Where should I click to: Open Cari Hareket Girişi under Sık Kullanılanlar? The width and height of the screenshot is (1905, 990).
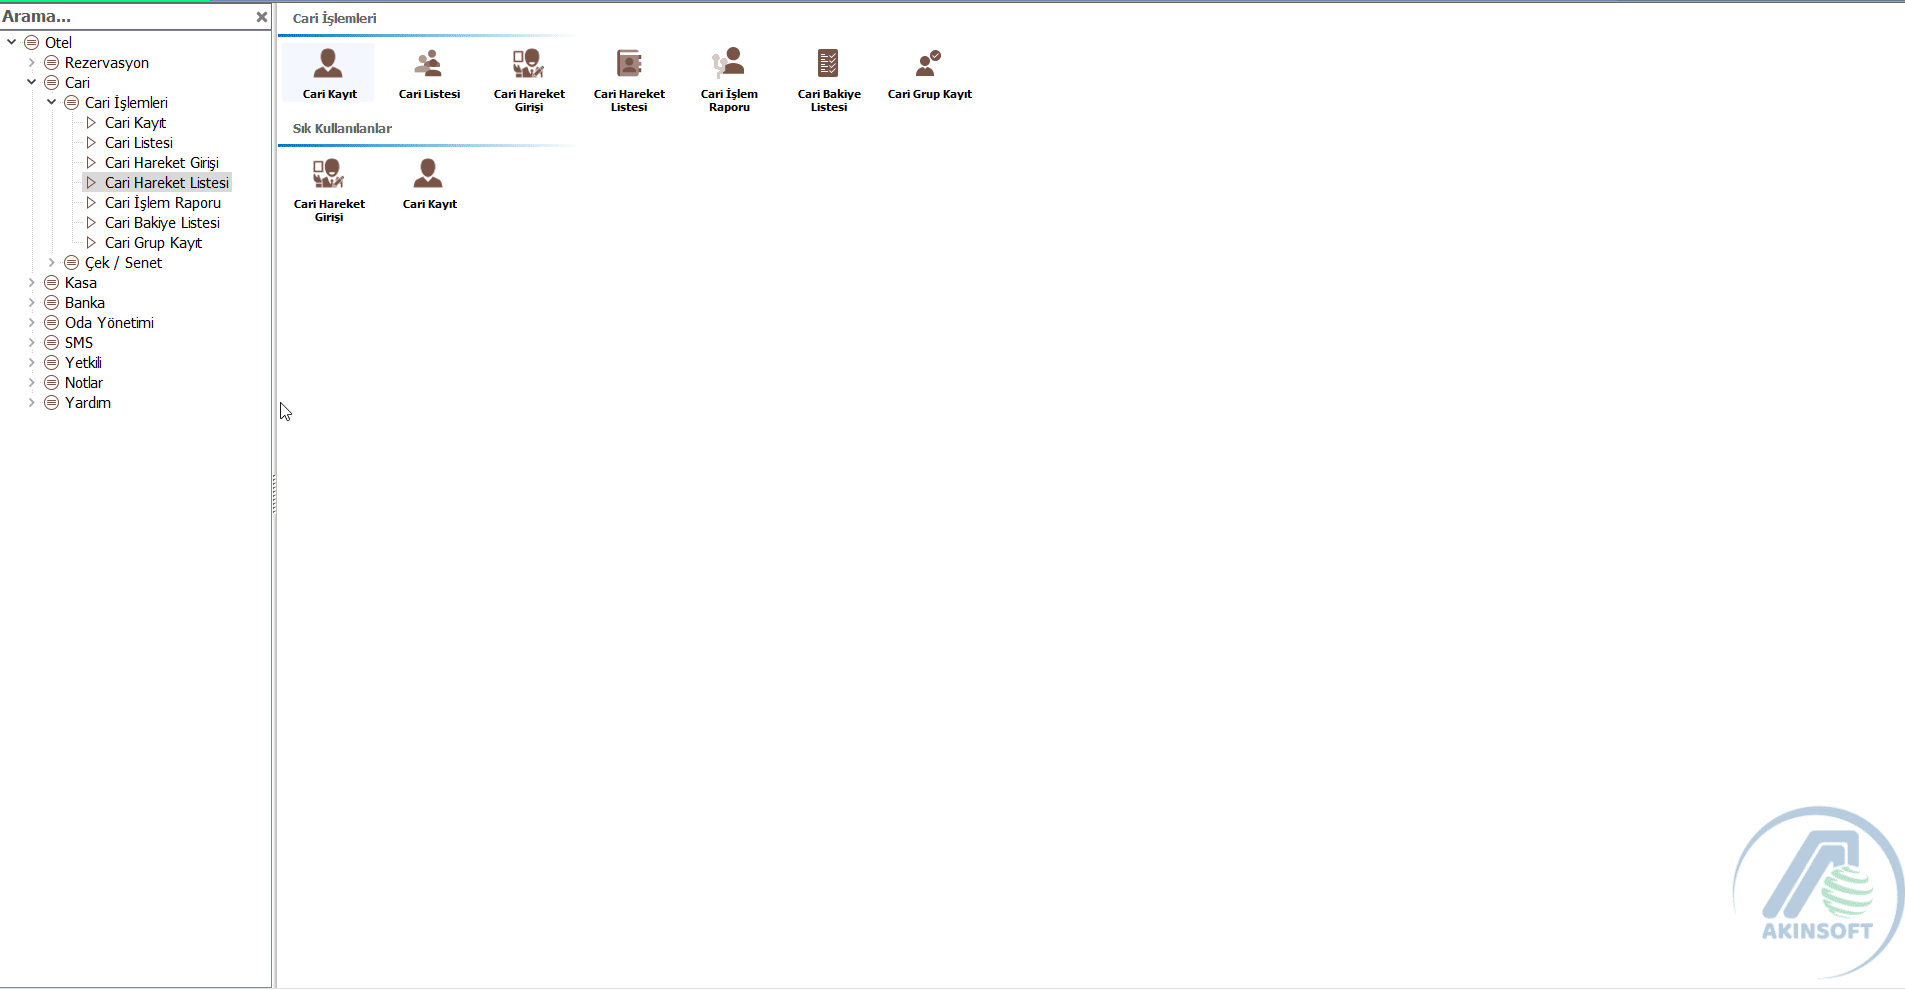(329, 189)
